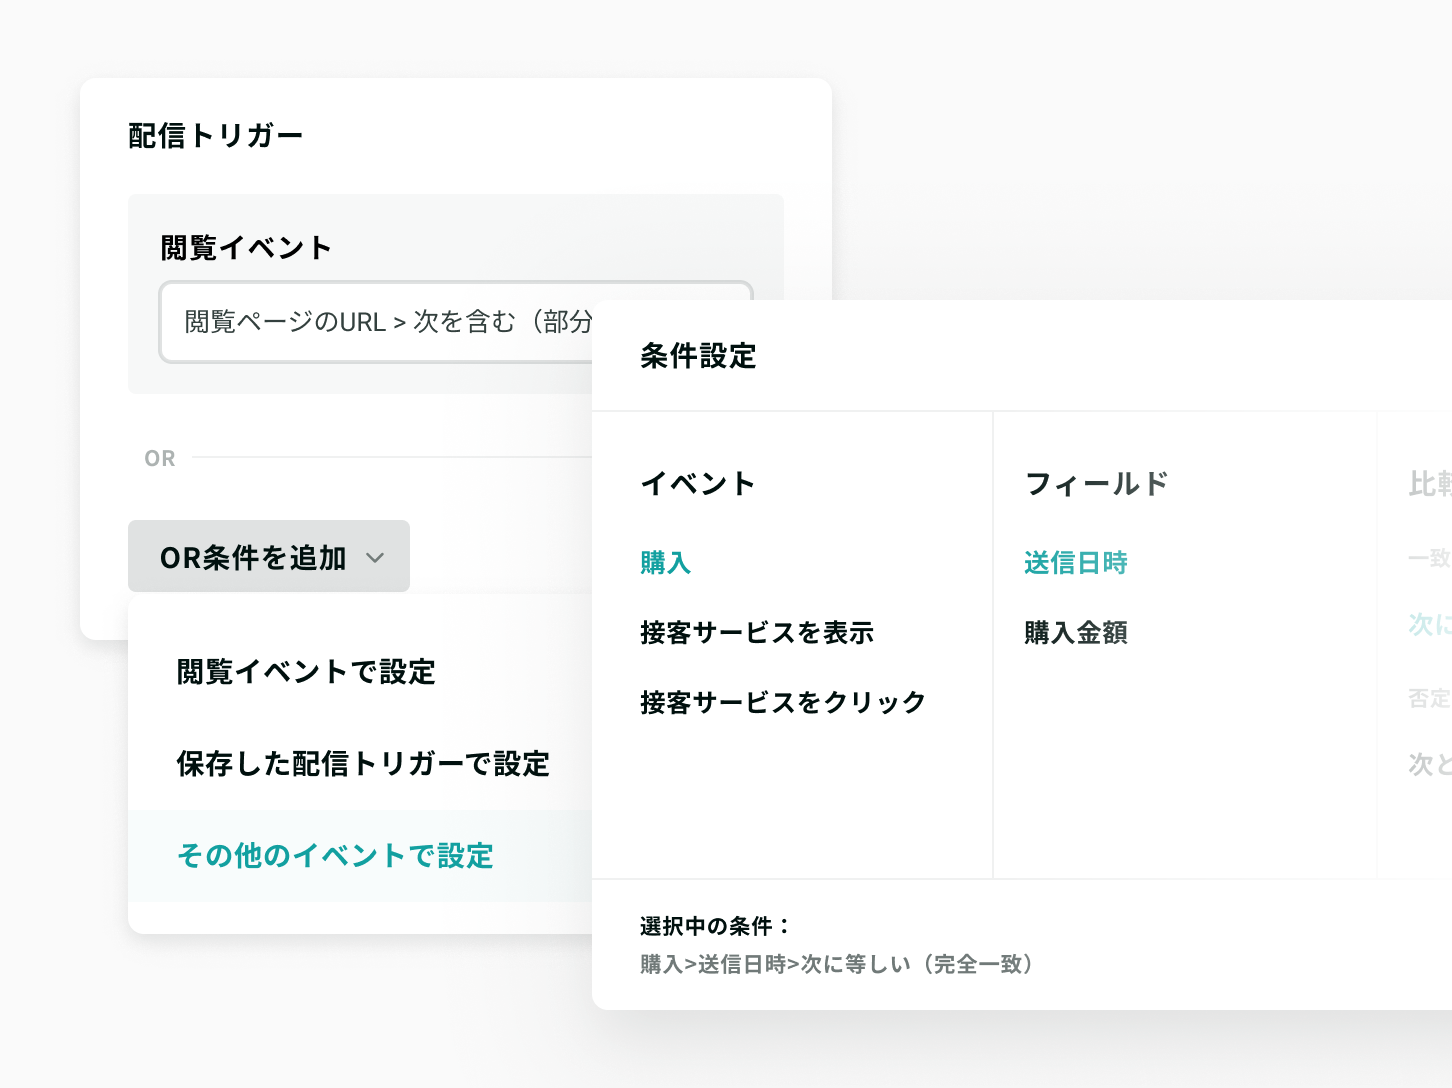Click the イベント column heading

click(698, 484)
